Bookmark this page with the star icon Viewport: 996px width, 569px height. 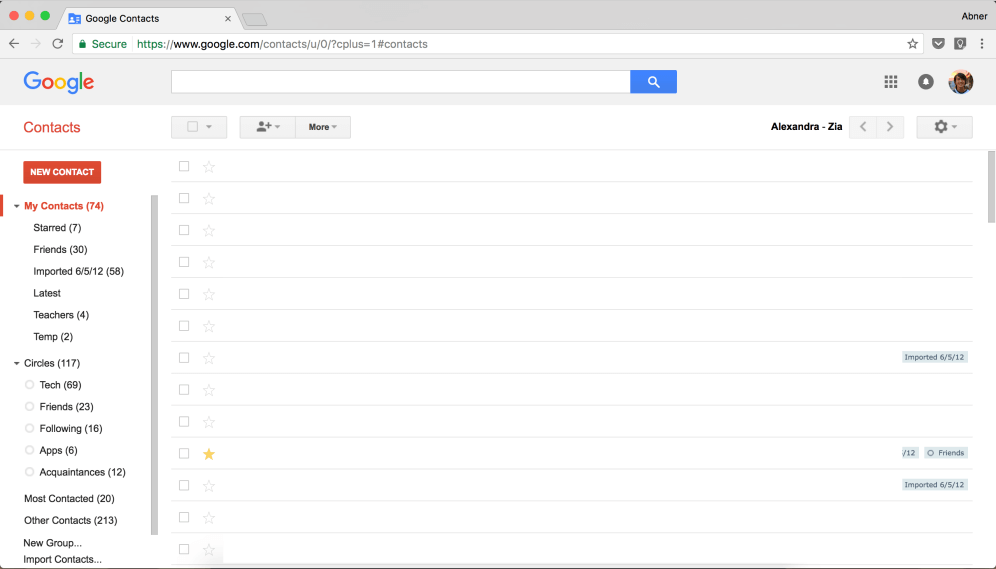(x=912, y=44)
